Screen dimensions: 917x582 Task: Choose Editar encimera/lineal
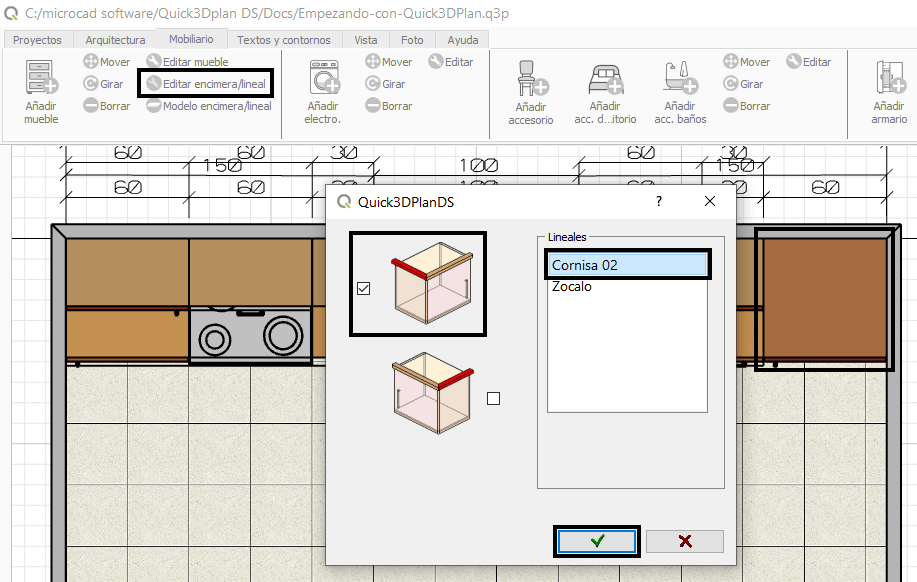pyautogui.click(x=206, y=84)
